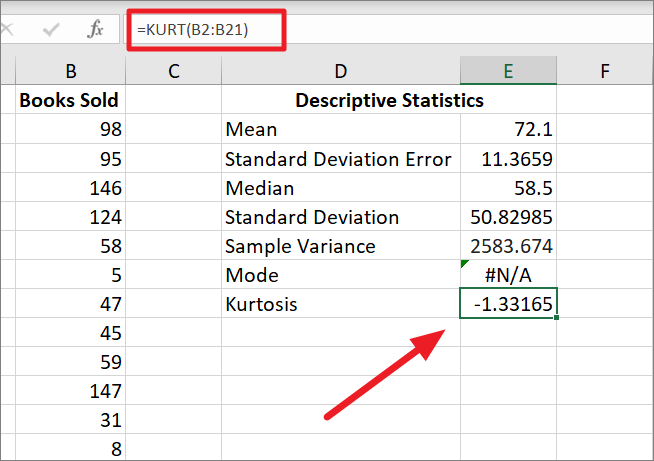Viewport: 654px width, 461px height.
Task: Select column B header
Action: point(70,71)
